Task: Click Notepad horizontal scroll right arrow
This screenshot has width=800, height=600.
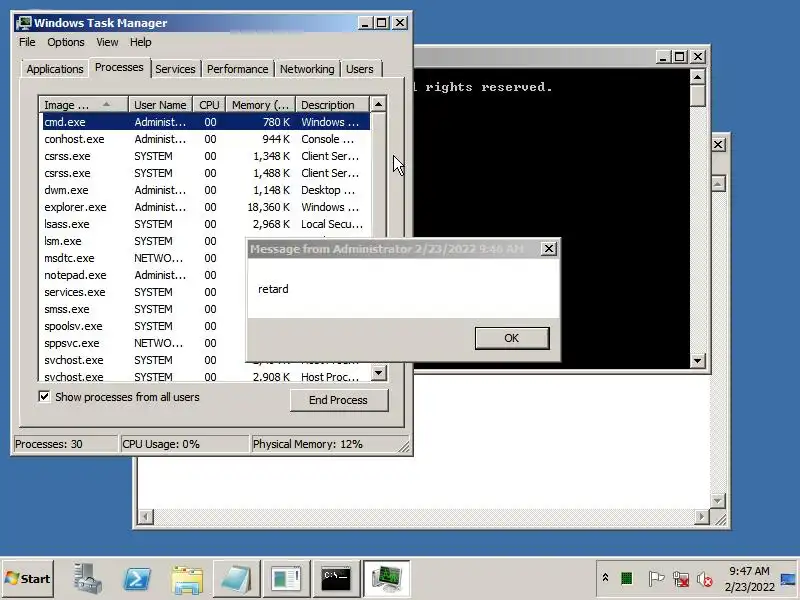Action: coord(702,517)
